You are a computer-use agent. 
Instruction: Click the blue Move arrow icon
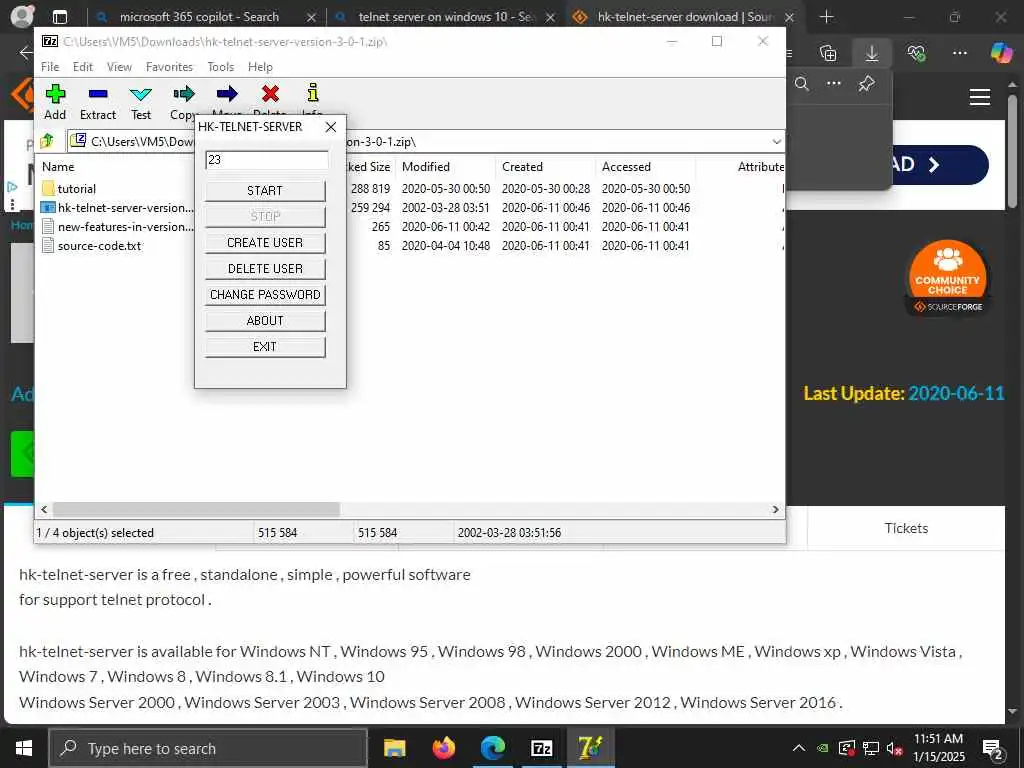pyautogui.click(x=227, y=94)
